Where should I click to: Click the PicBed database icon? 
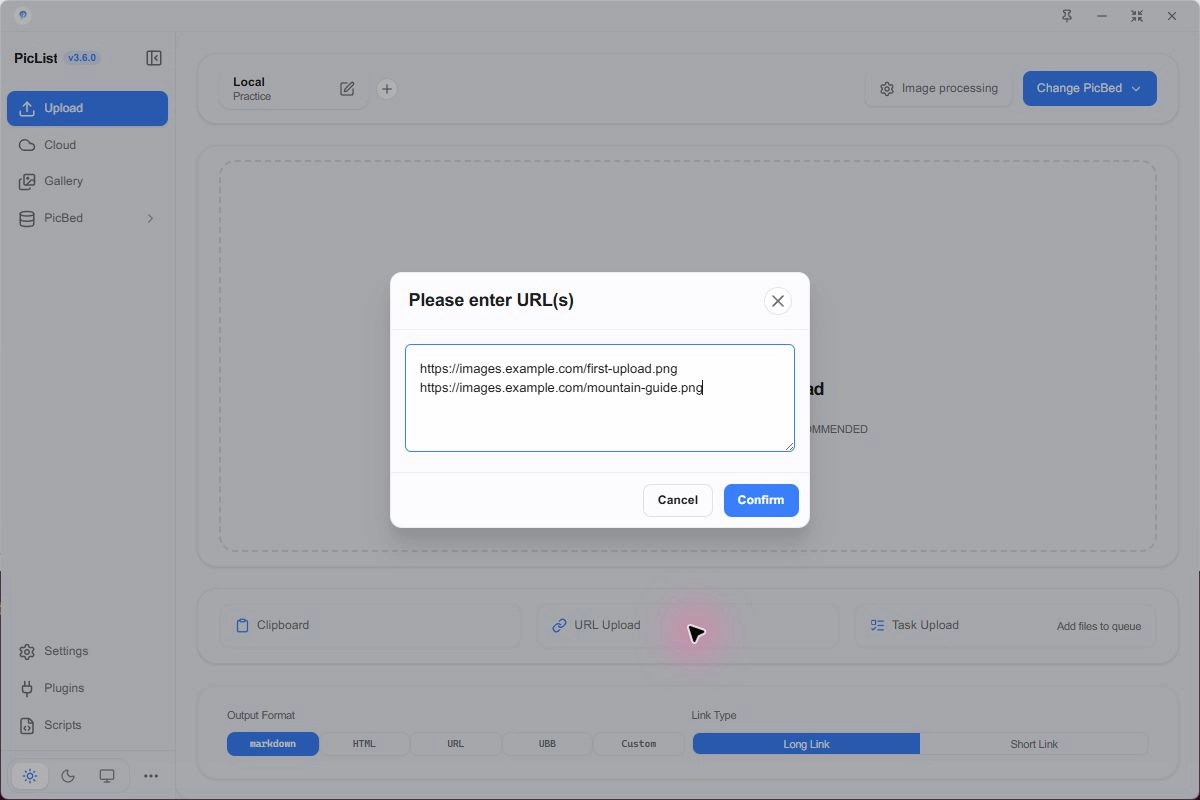[27, 218]
